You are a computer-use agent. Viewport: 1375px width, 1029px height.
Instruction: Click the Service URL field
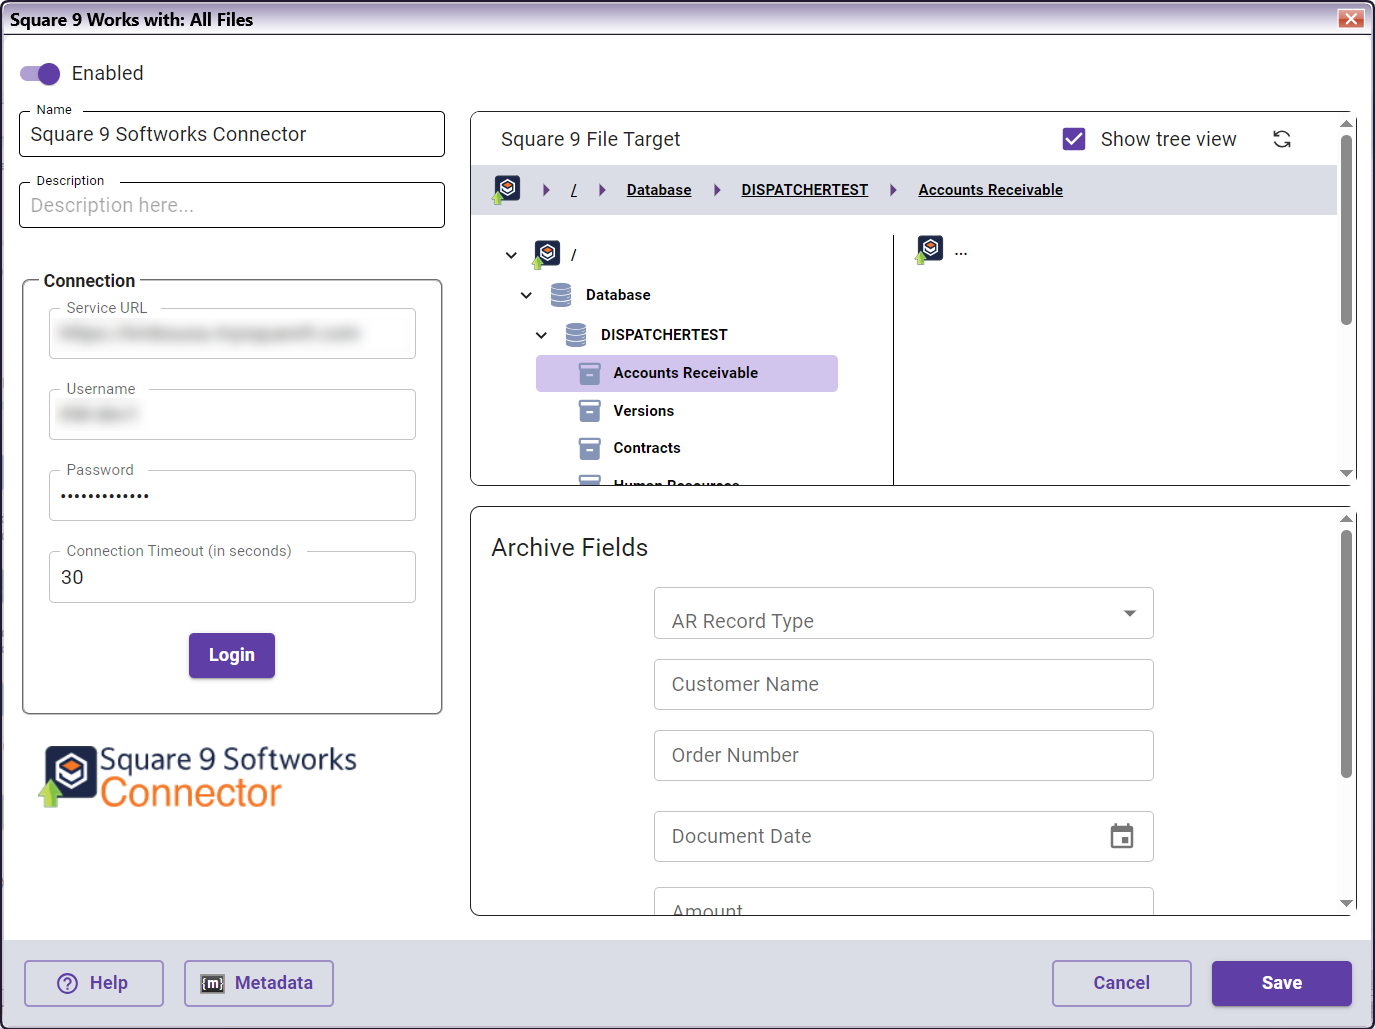(232, 333)
